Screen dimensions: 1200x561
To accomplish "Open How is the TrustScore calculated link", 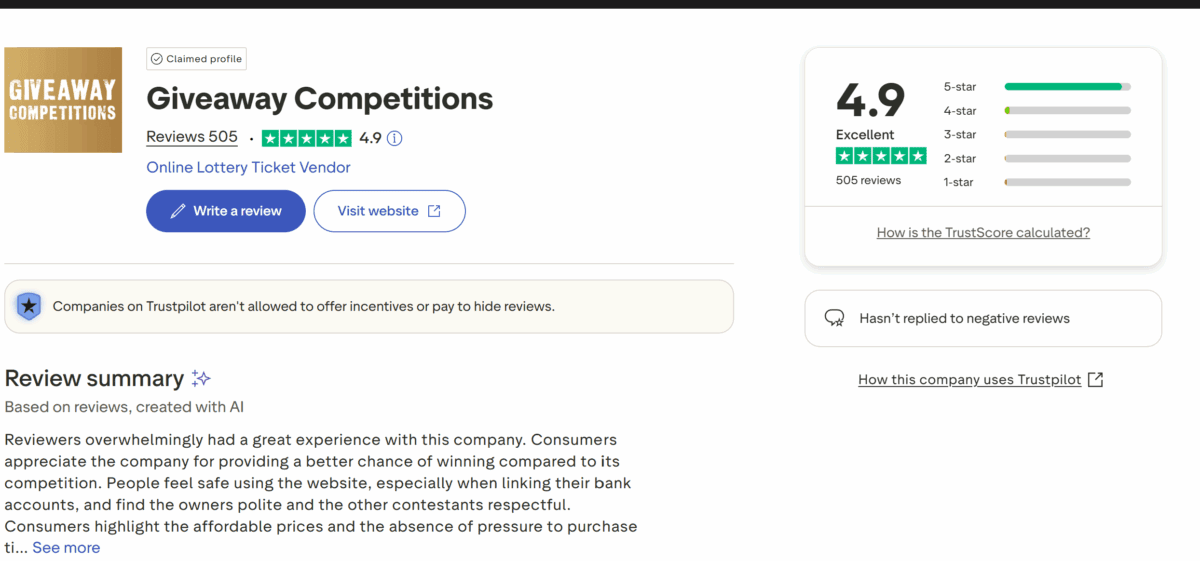I will click(983, 232).
